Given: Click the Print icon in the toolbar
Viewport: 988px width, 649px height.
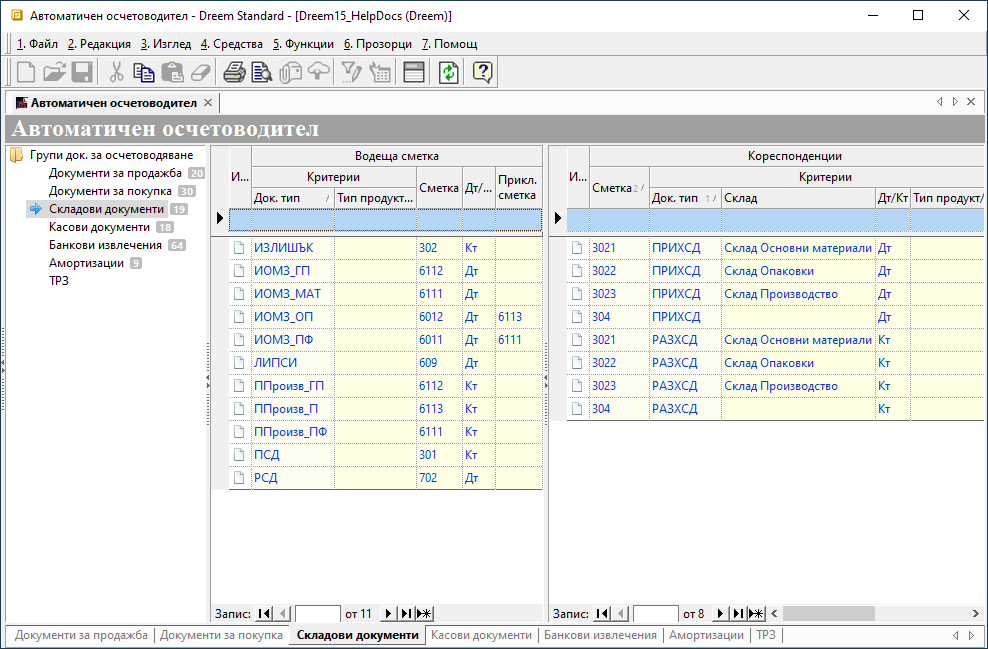Looking at the screenshot, I should click(234, 72).
